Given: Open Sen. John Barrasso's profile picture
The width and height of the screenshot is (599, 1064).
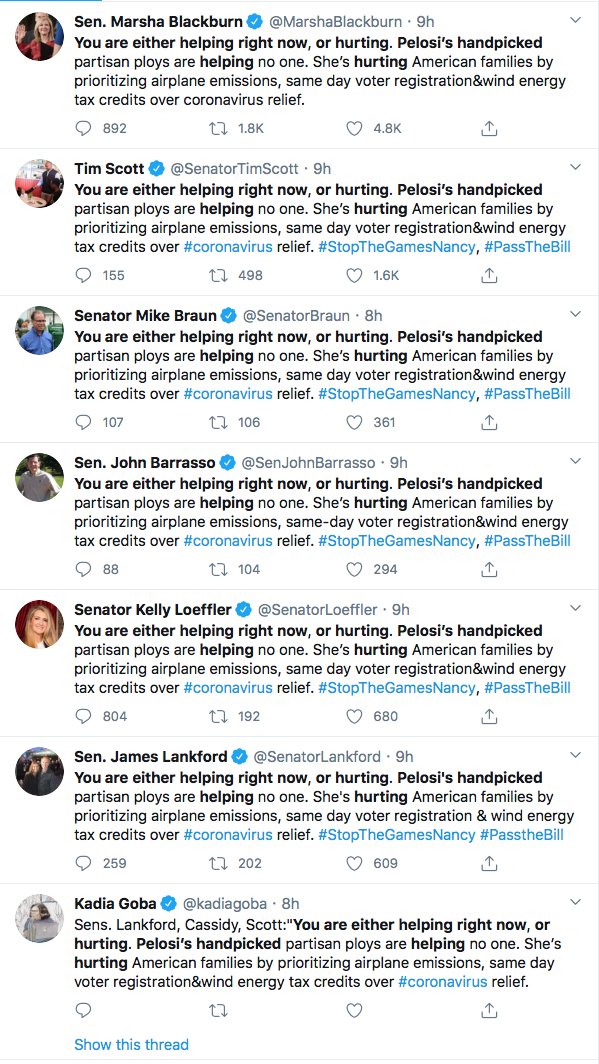Looking at the screenshot, I should tap(39, 477).
